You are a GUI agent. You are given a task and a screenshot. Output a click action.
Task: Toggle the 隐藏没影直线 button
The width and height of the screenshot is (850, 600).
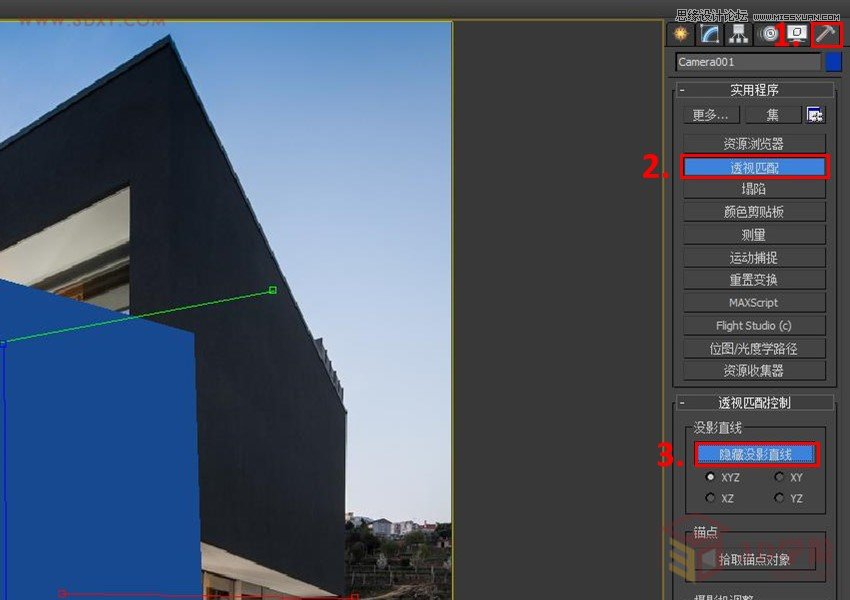pyautogui.click(x=755, y=453)
